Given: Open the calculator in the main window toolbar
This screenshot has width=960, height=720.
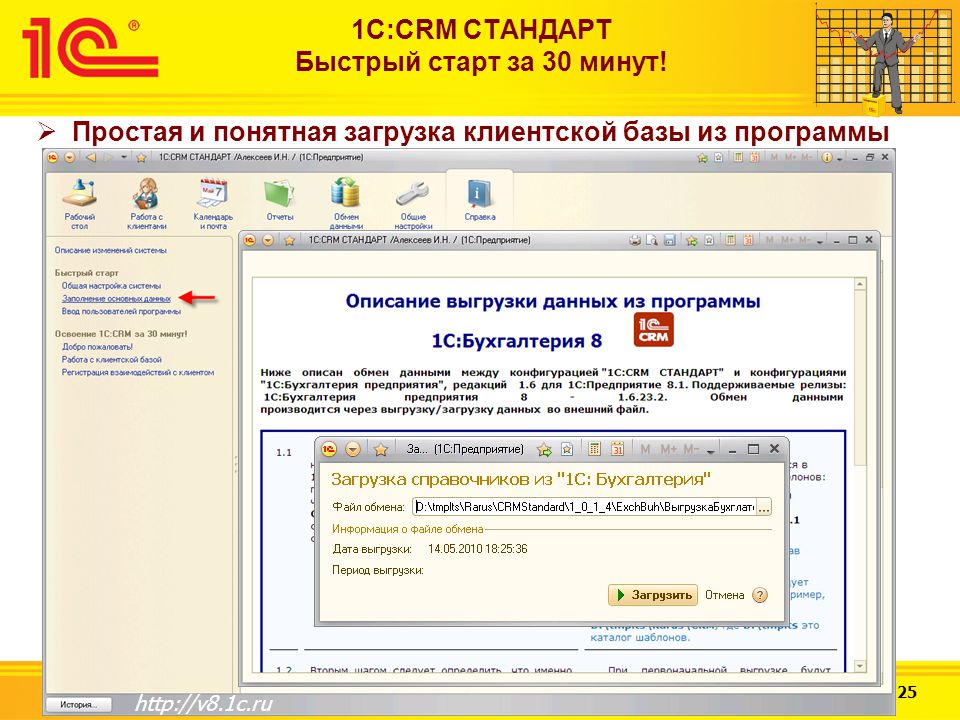Looking at the screenshot, I should [738, 157].
